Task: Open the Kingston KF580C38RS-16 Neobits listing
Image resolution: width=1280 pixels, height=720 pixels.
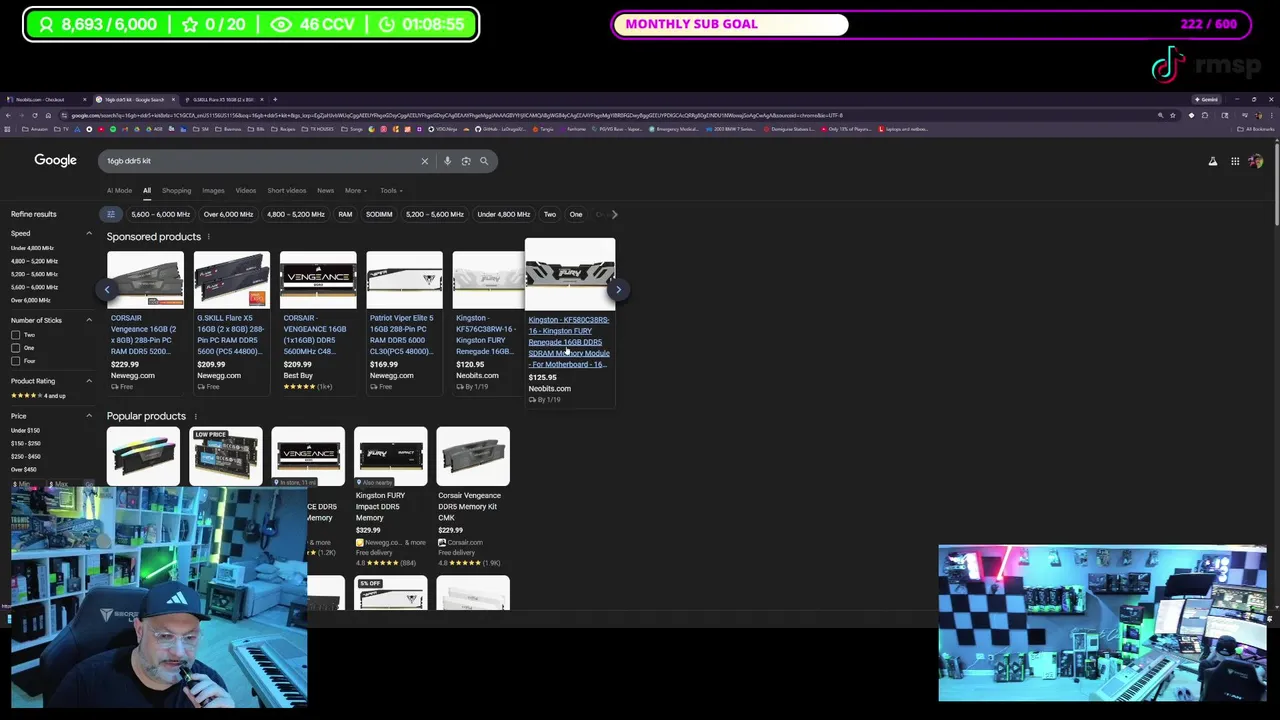Action: [x=570, y=322]
